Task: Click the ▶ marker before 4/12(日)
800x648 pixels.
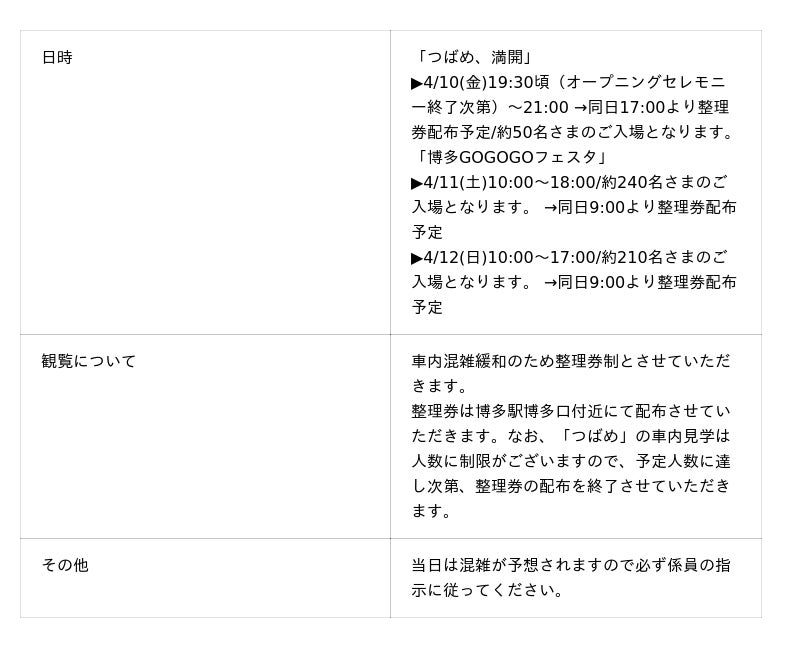Action: tap(417, 258)
